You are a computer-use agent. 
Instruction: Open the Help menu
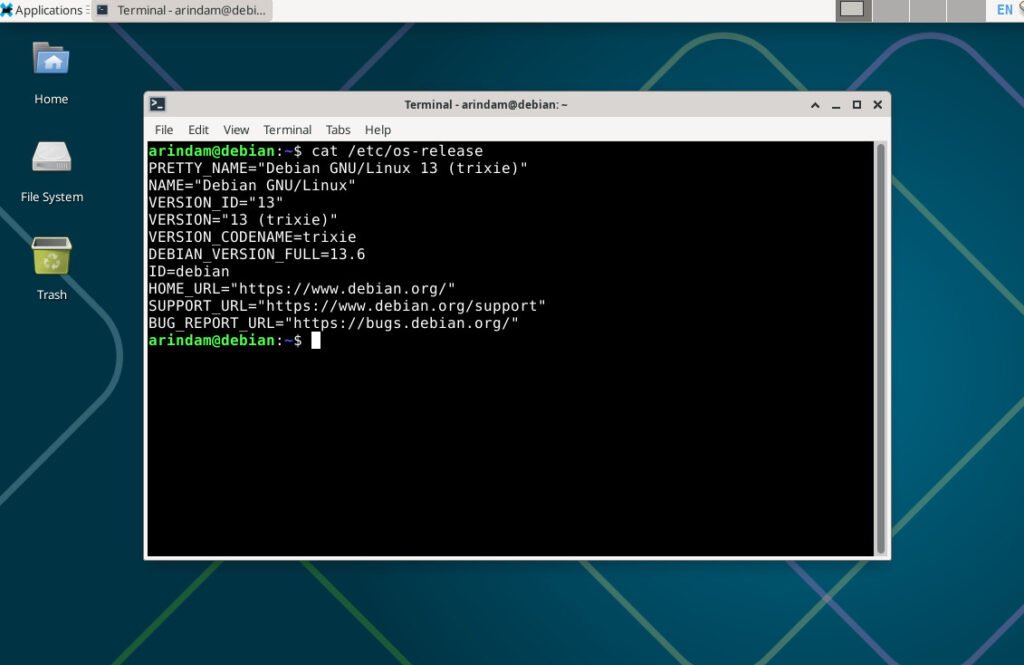click(x=377, y=129)
